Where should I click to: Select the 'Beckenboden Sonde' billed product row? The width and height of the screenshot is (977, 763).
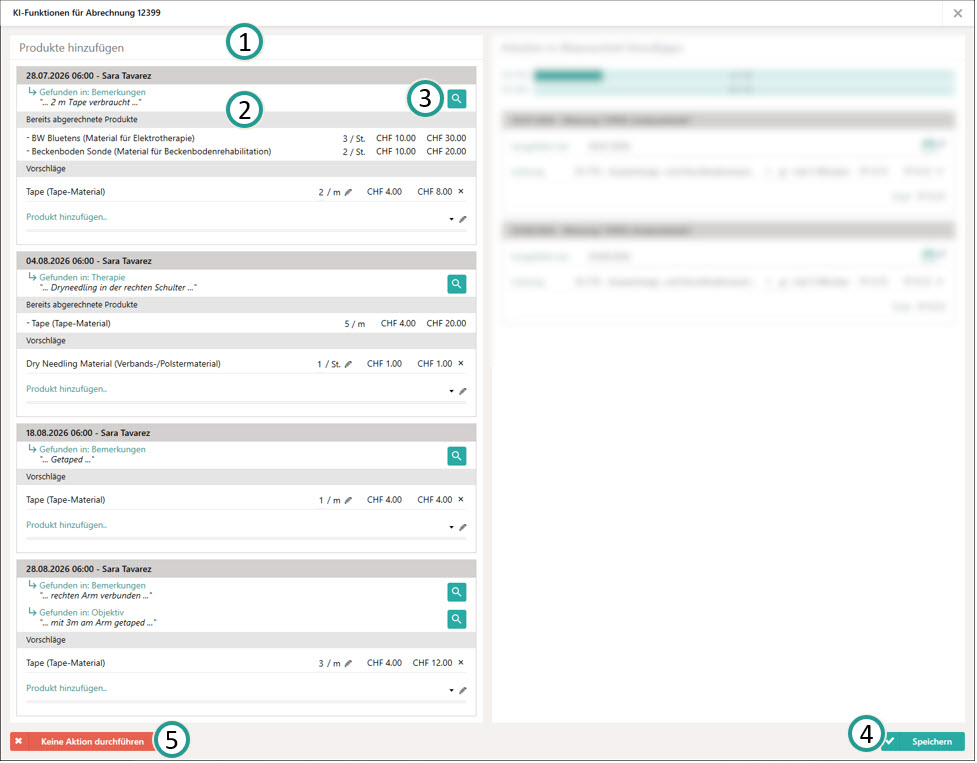[246, 151]
